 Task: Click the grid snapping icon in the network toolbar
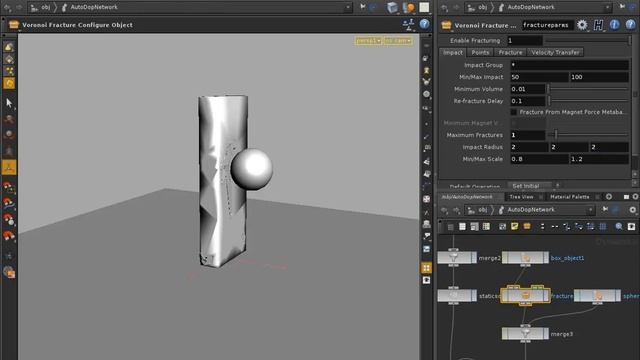pyautogui.click(x=602, y=227)
